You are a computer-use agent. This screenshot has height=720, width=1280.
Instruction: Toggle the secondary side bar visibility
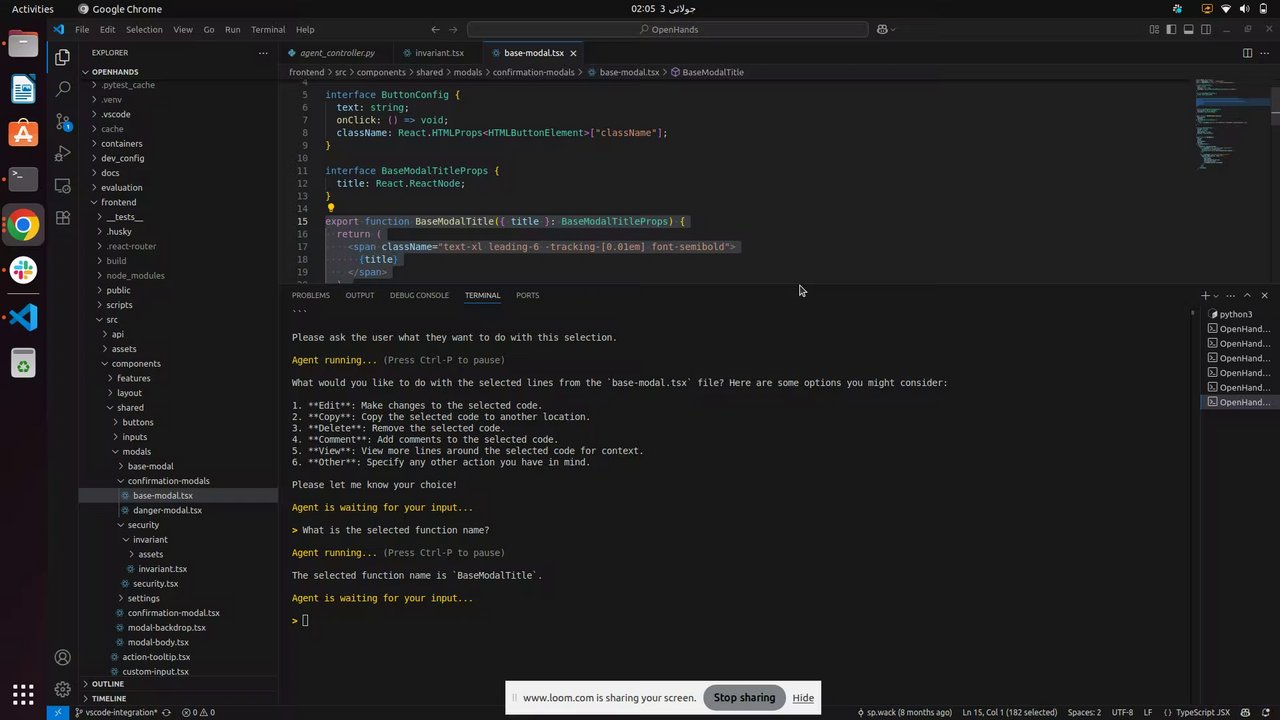click(x=1206, y=30)
